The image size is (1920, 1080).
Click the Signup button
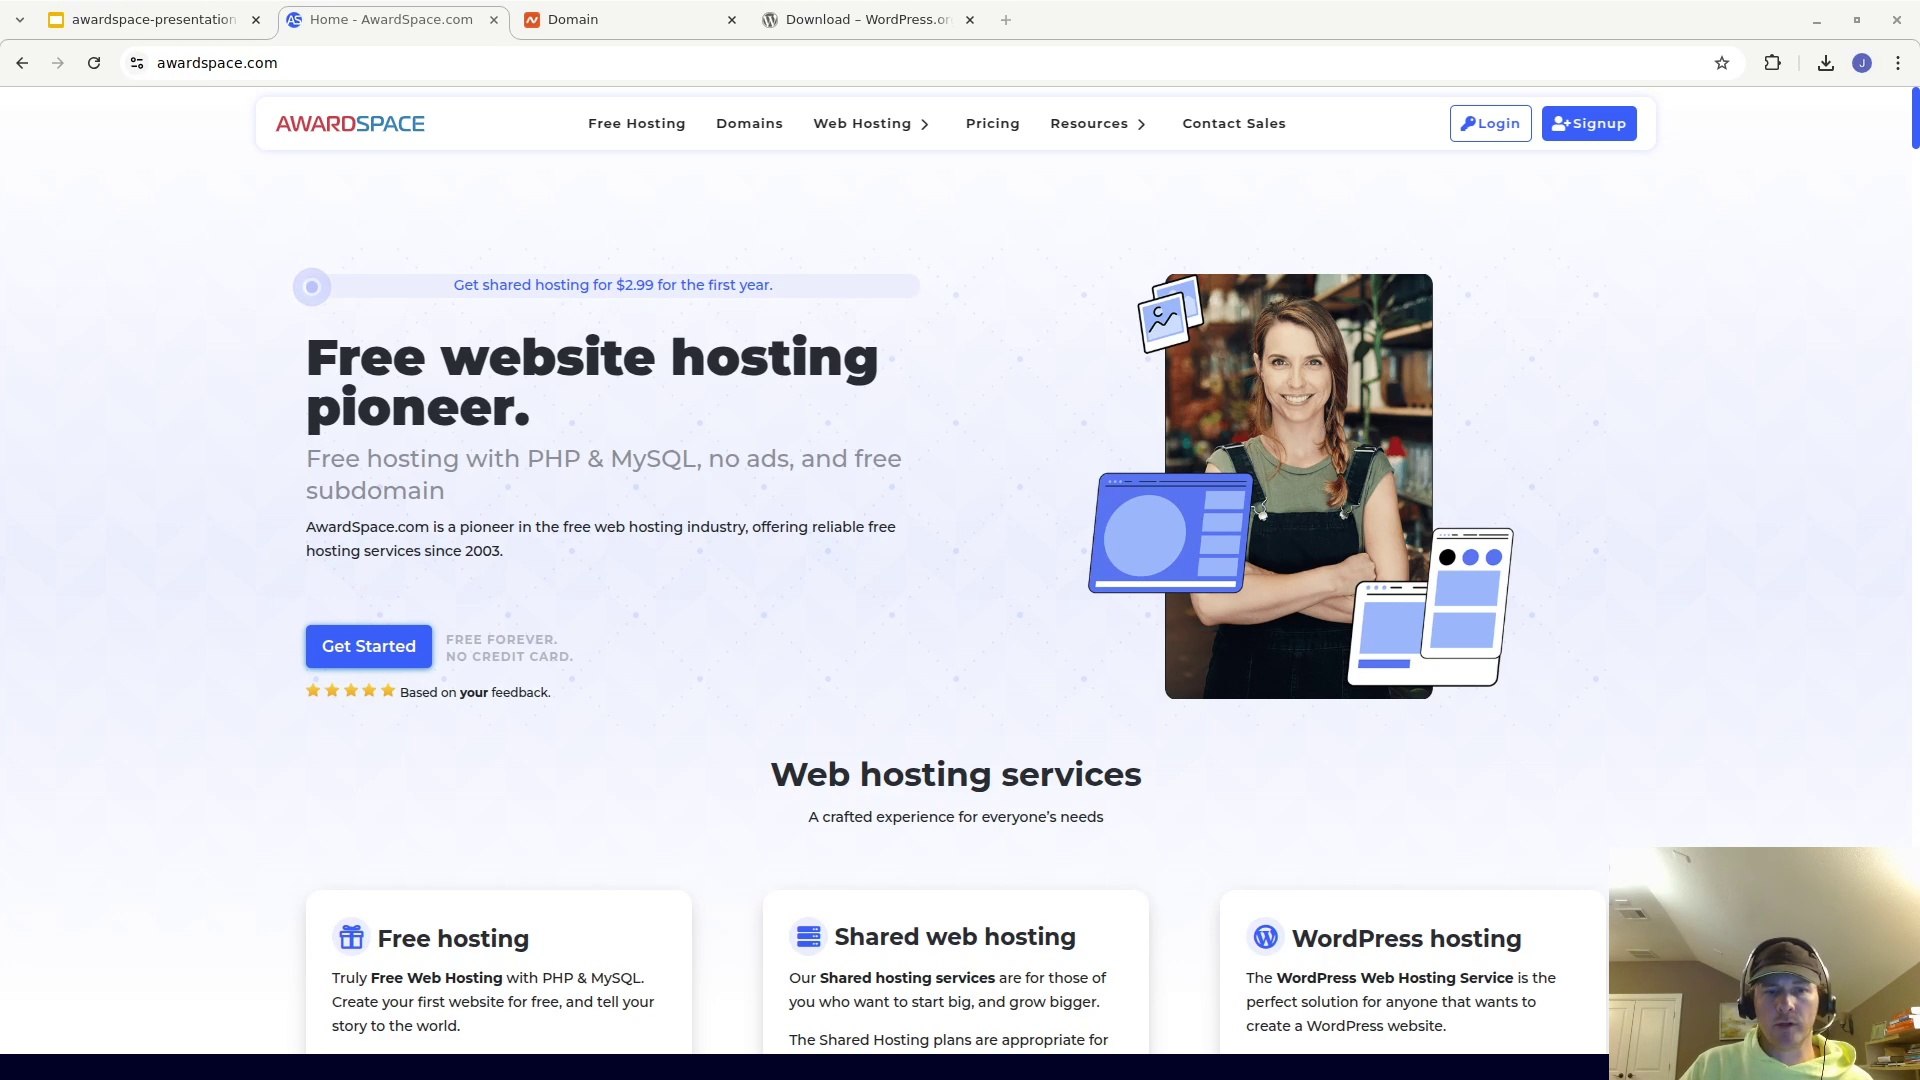coord(1589,123)
